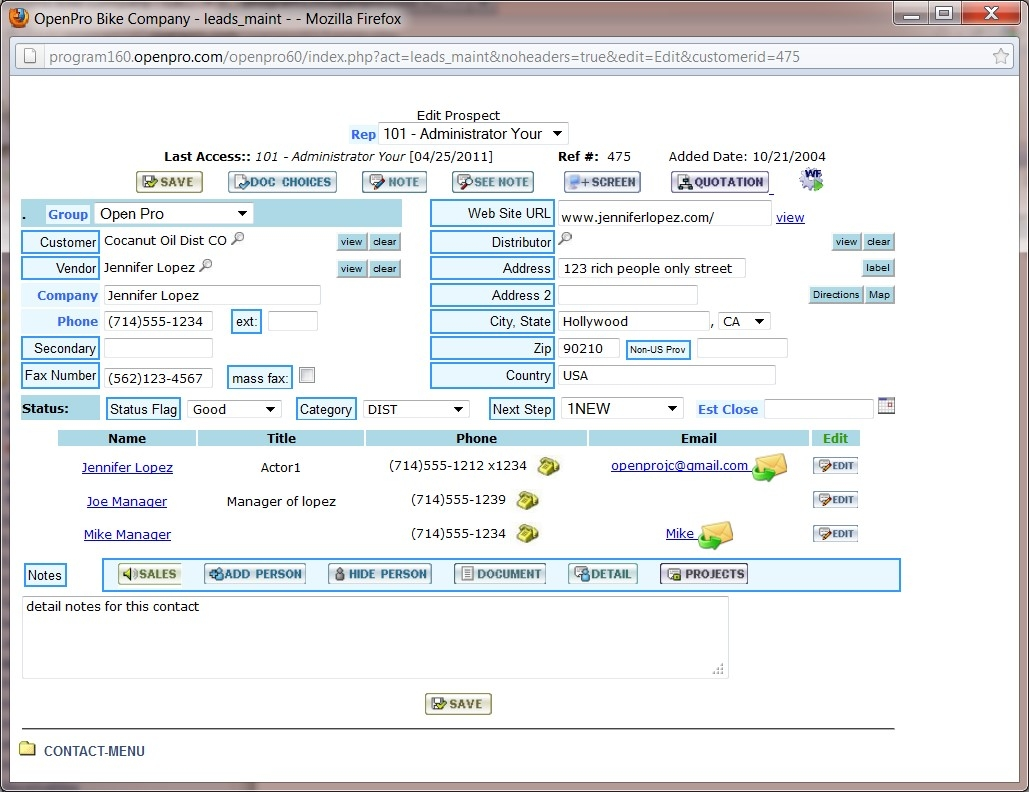Bookmark page with the star icon
The image size is (1029, 792).
[x=1000, y=57]
